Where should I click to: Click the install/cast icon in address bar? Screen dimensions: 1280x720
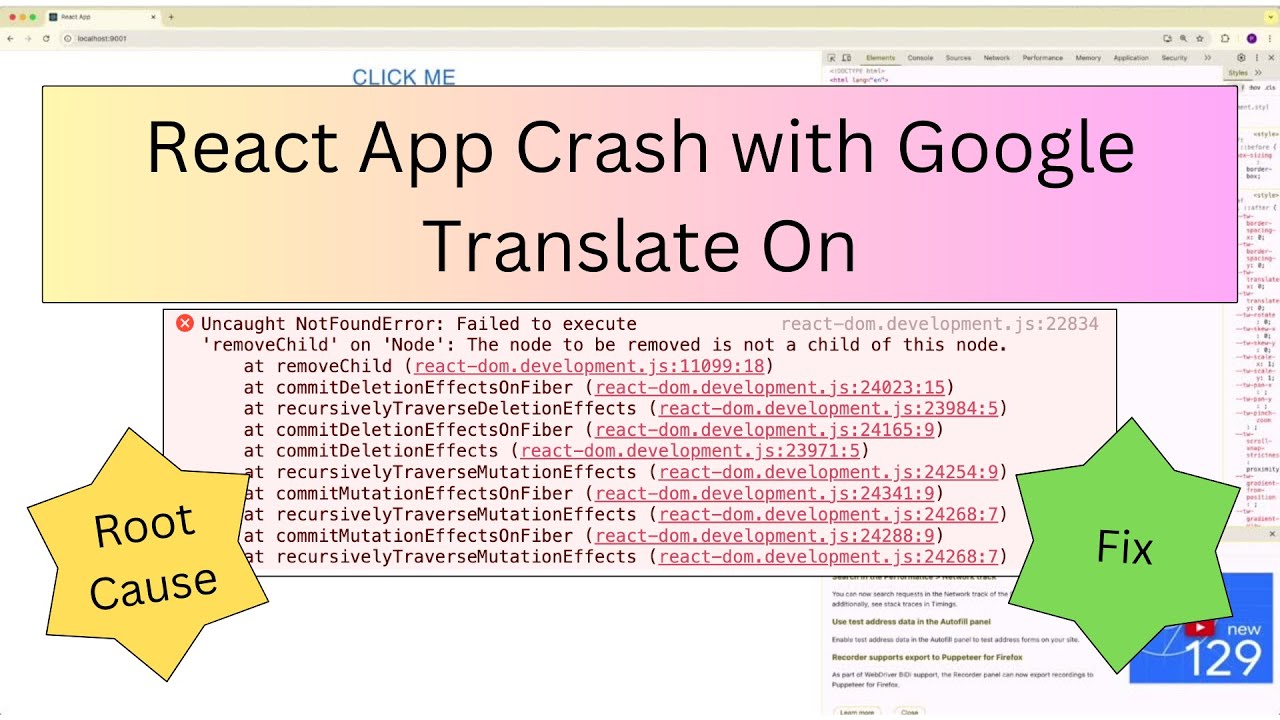[1167, 38]
